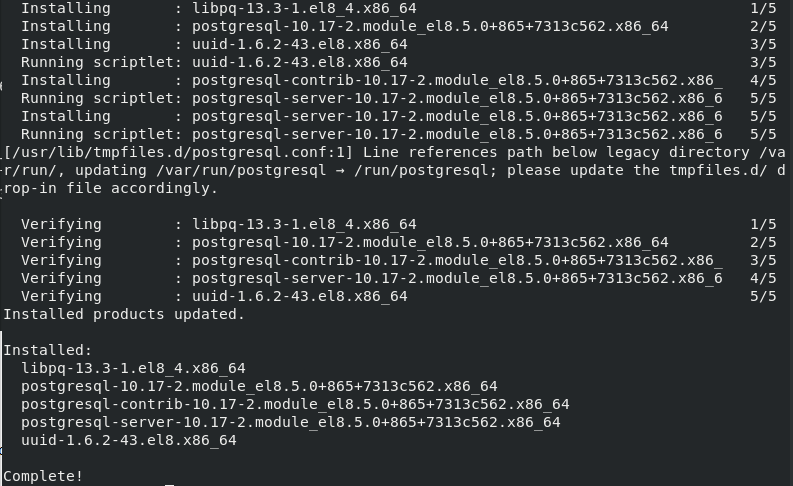Image resolution: width=793 pixels, height=486 pixels.
Task: Click 'rop-in file accordingly.' warning line
Action: (x=110, y=188)
